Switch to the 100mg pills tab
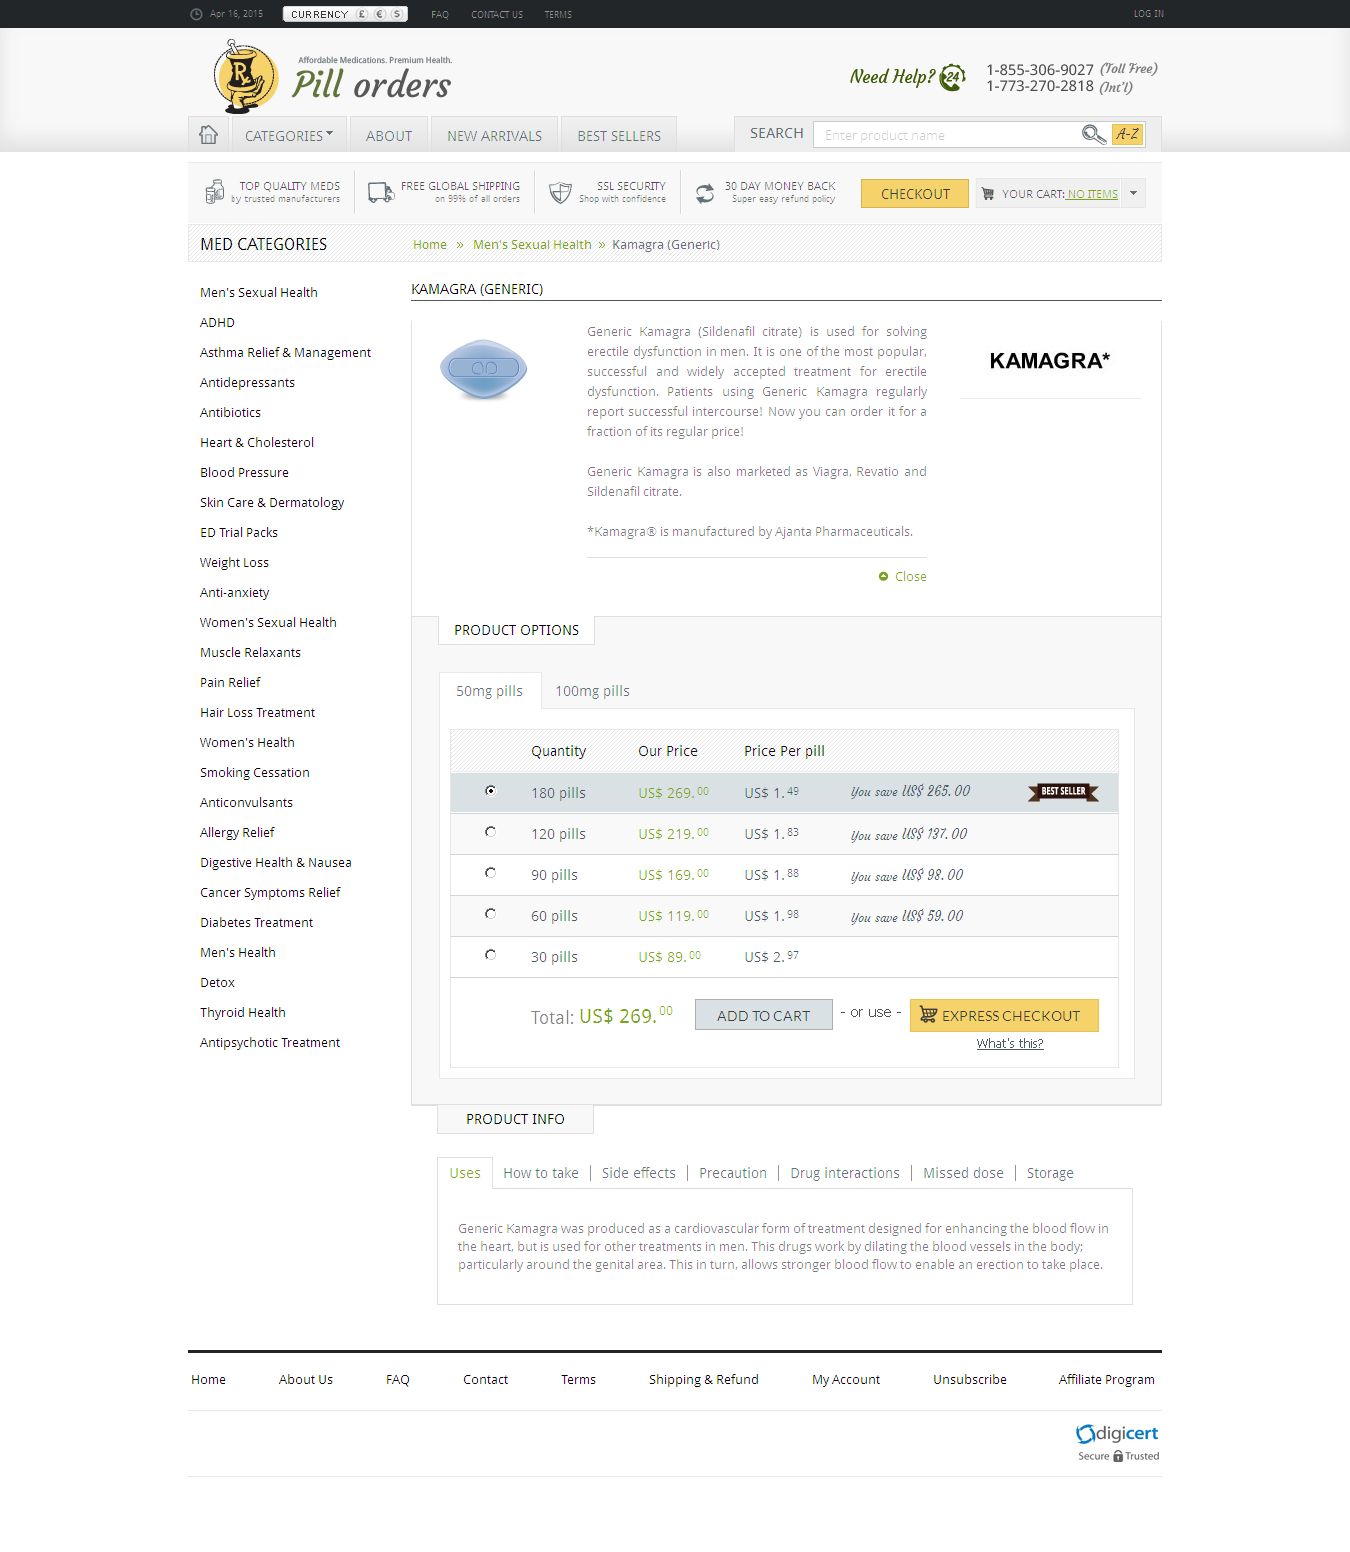 pyautogui.click(x=592, y=691)
